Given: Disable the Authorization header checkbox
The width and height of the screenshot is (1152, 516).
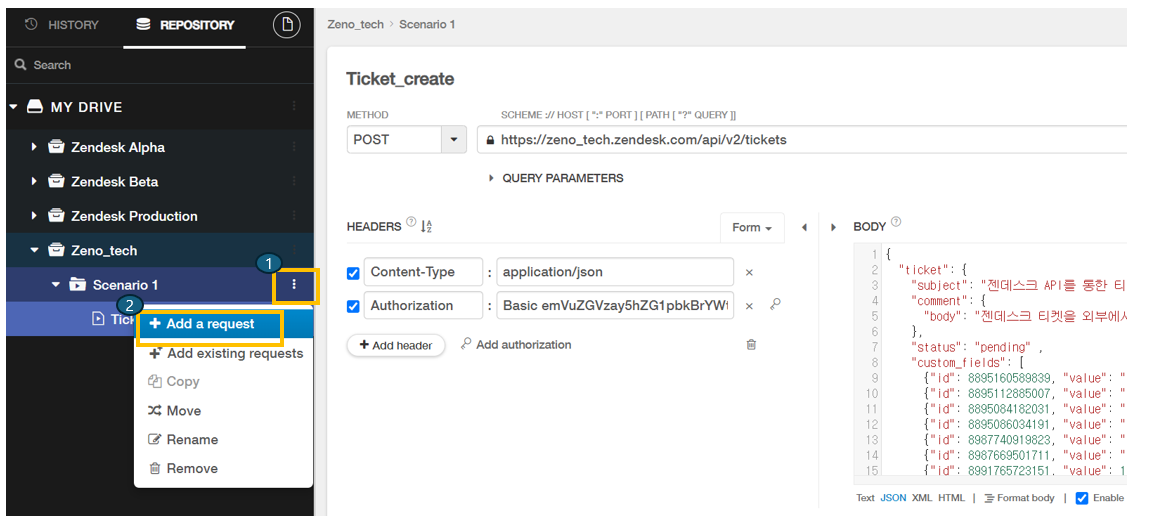Looking at the screenshot, I should 353,306.
